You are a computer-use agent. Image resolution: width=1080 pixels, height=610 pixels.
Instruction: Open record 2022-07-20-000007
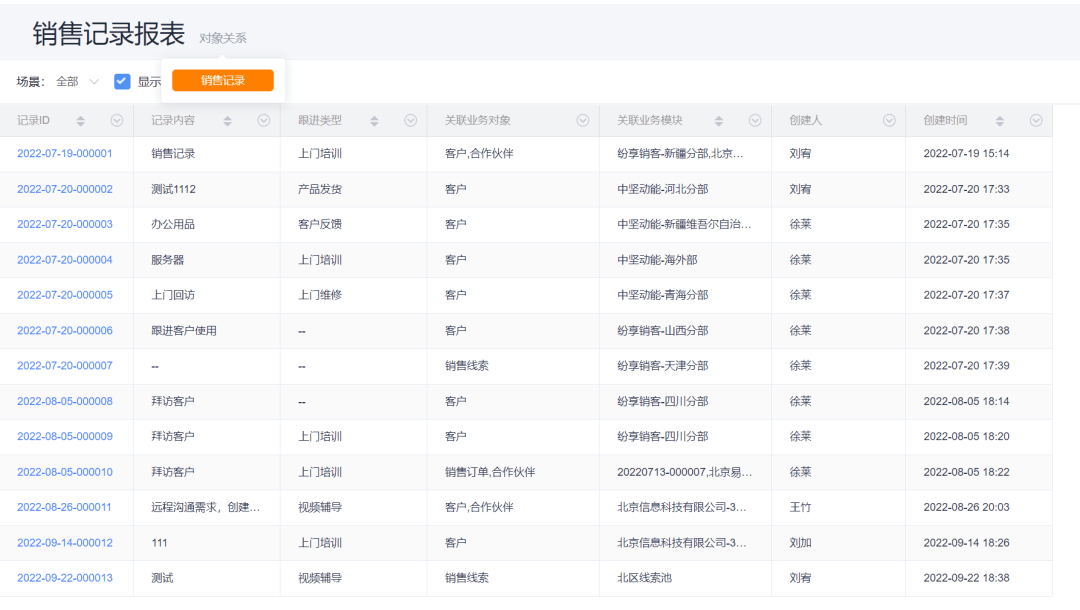pos(65,366)
